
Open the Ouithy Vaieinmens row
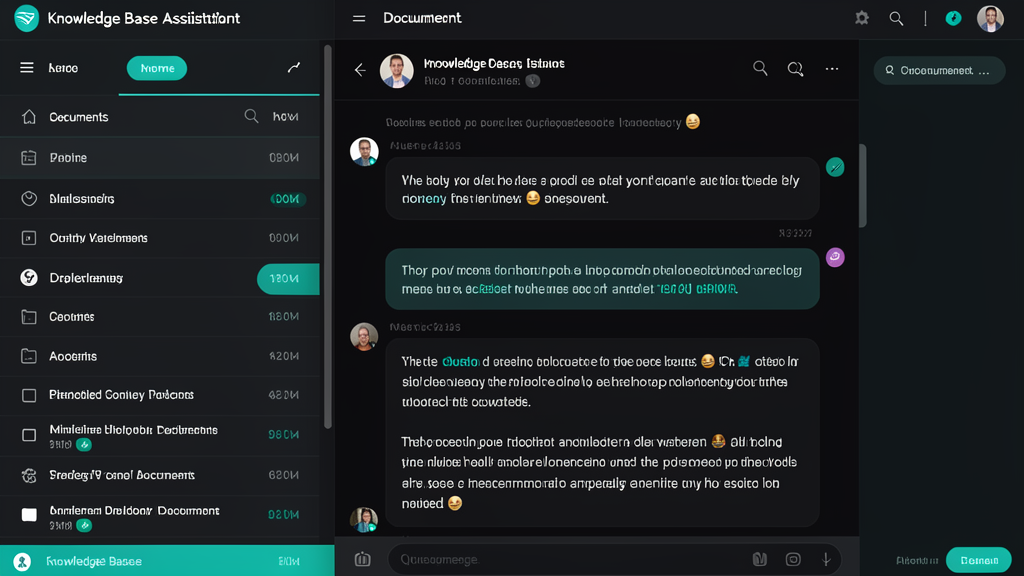coord(160,238)
